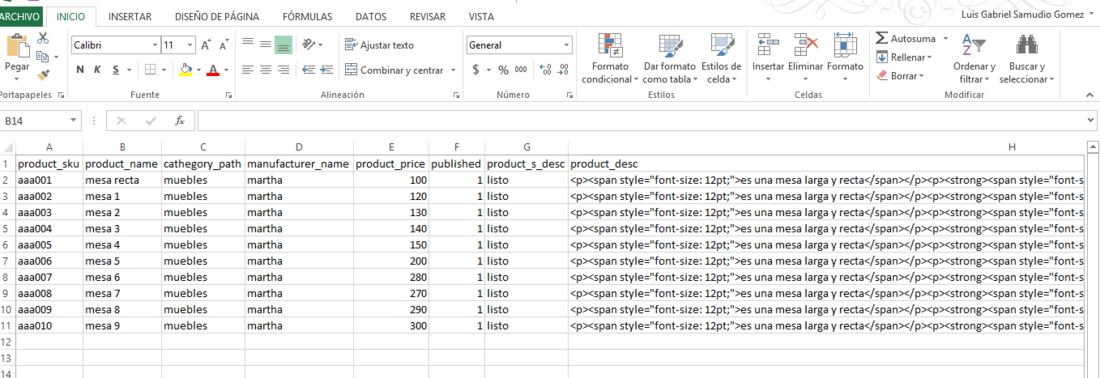This screenshot has width=1100, height=378.
Task: Apply percent style
Action: (503, 69)
